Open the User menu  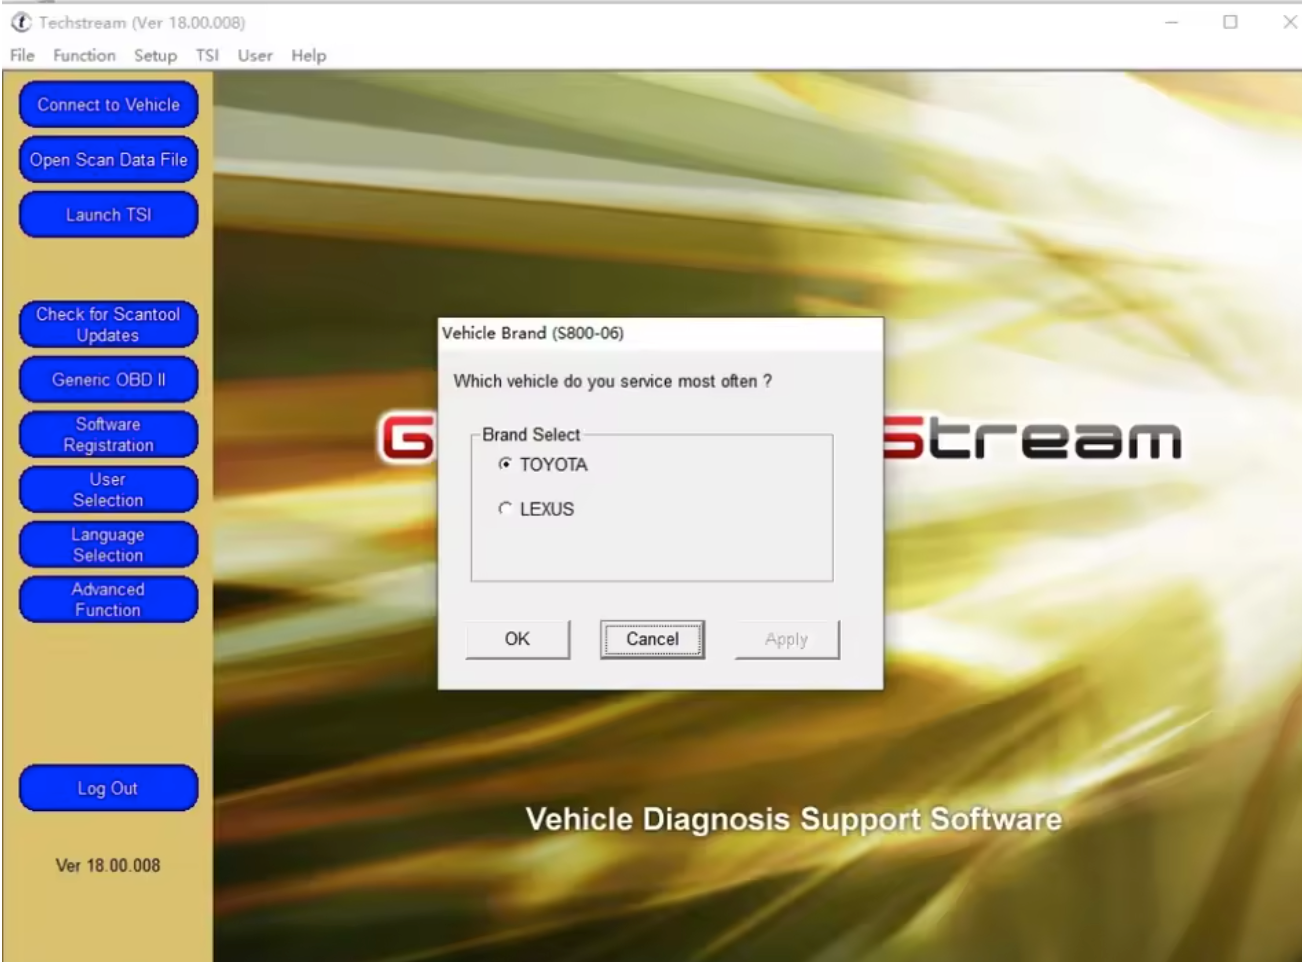(254, 55)
